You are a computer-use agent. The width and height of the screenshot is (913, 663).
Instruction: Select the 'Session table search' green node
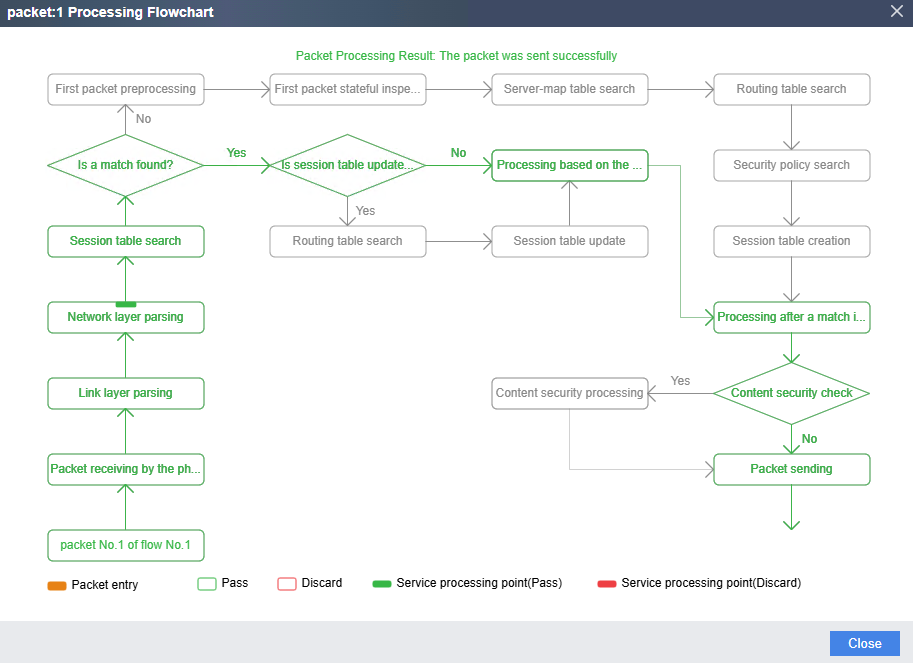point(126,241)
